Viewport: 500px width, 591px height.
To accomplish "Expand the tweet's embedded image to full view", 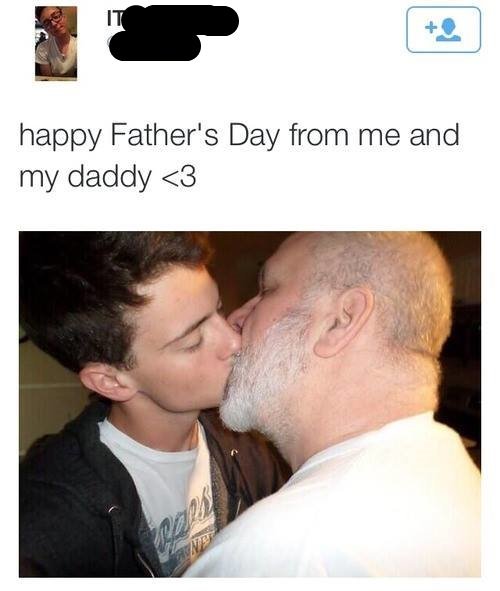I will coord(250,404).
